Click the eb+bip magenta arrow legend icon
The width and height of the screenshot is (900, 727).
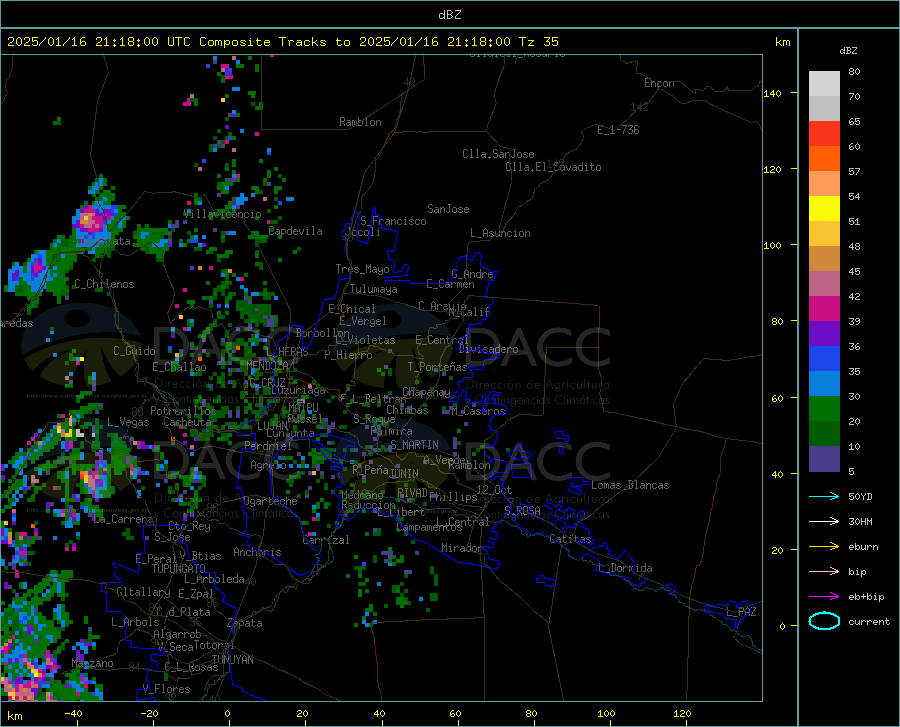tap(824, 597)
